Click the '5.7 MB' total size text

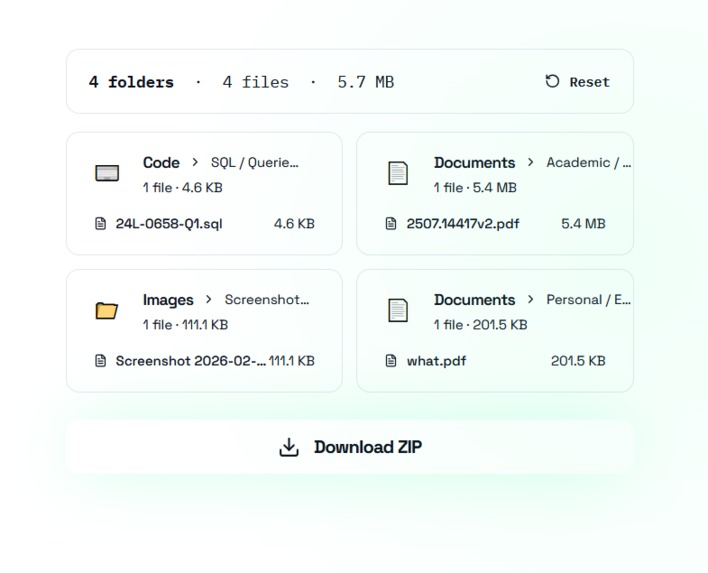[366, 82]
